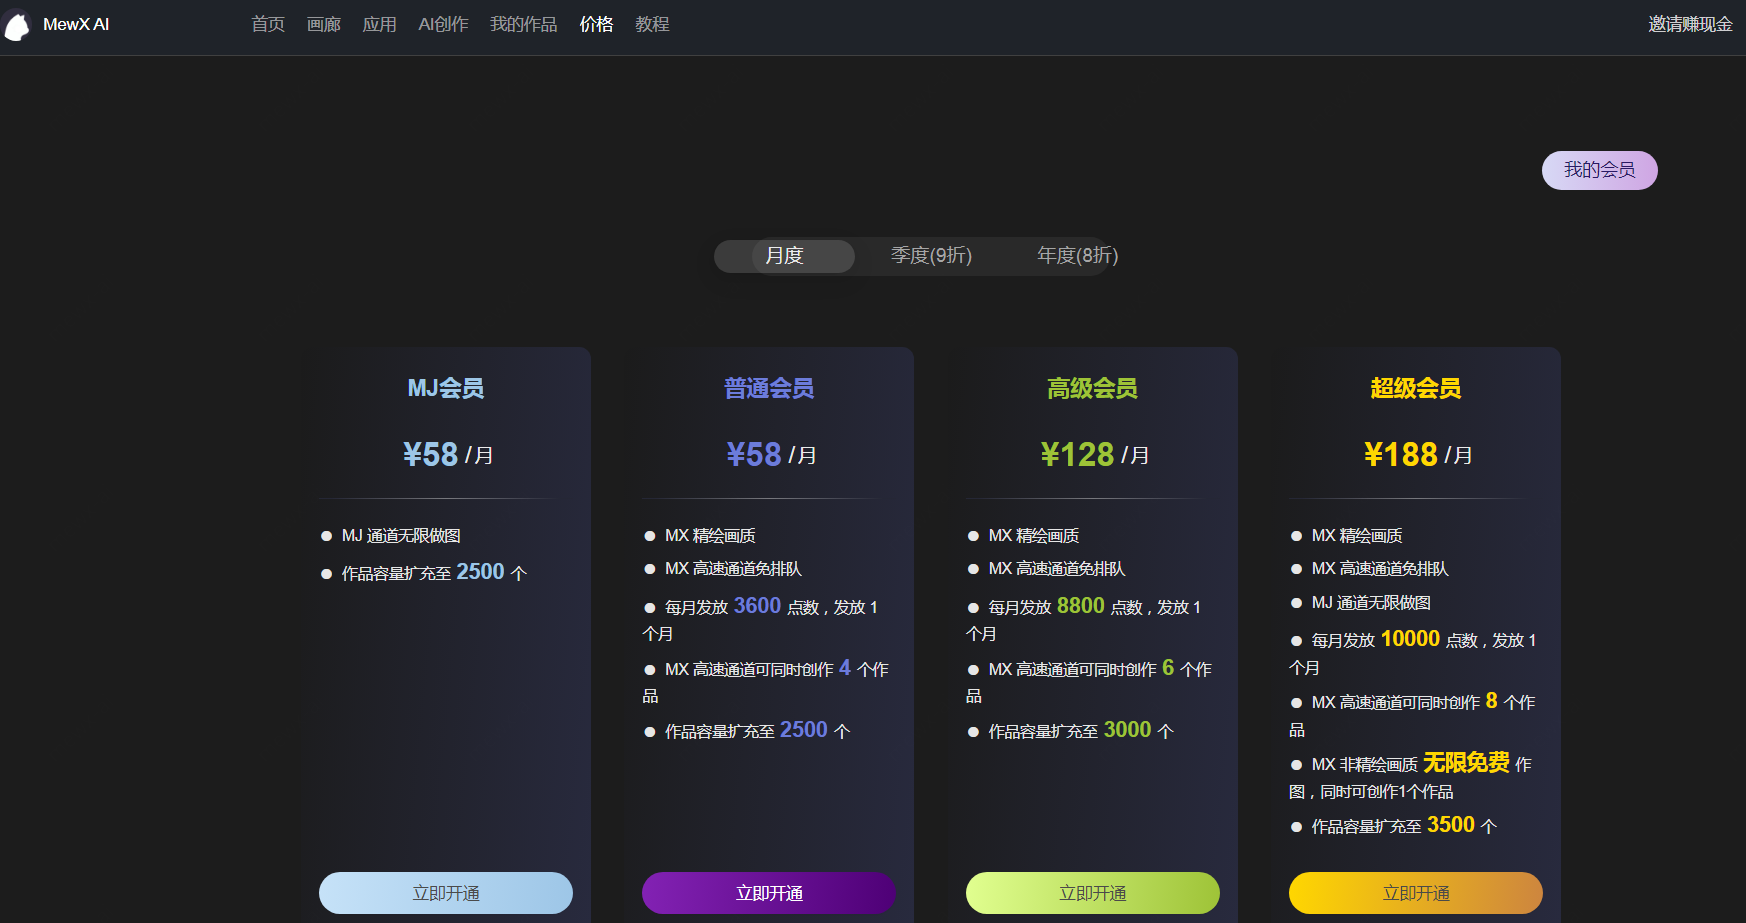Click 可同时创作 8 个作品 text
The image size is (1746, 923).
click(1412, 714)
